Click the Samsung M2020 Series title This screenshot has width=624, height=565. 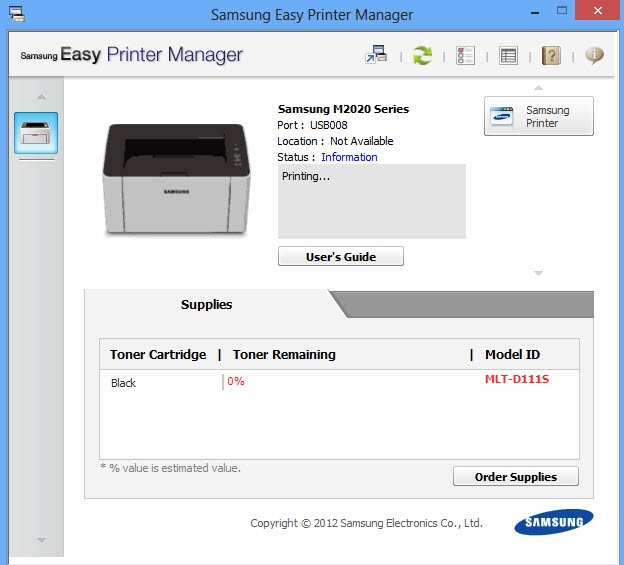pyautogui.click(x=343, y=109)
